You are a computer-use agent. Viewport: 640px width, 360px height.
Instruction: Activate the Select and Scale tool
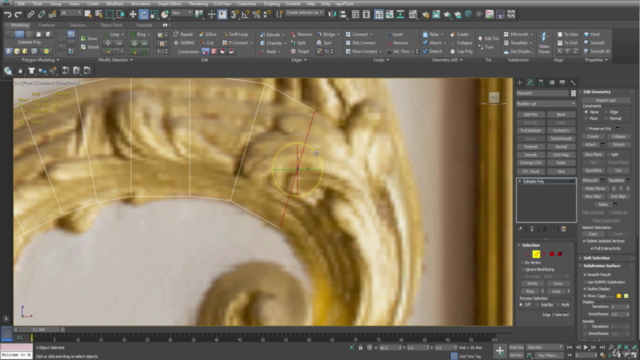(x=154, y=14)
